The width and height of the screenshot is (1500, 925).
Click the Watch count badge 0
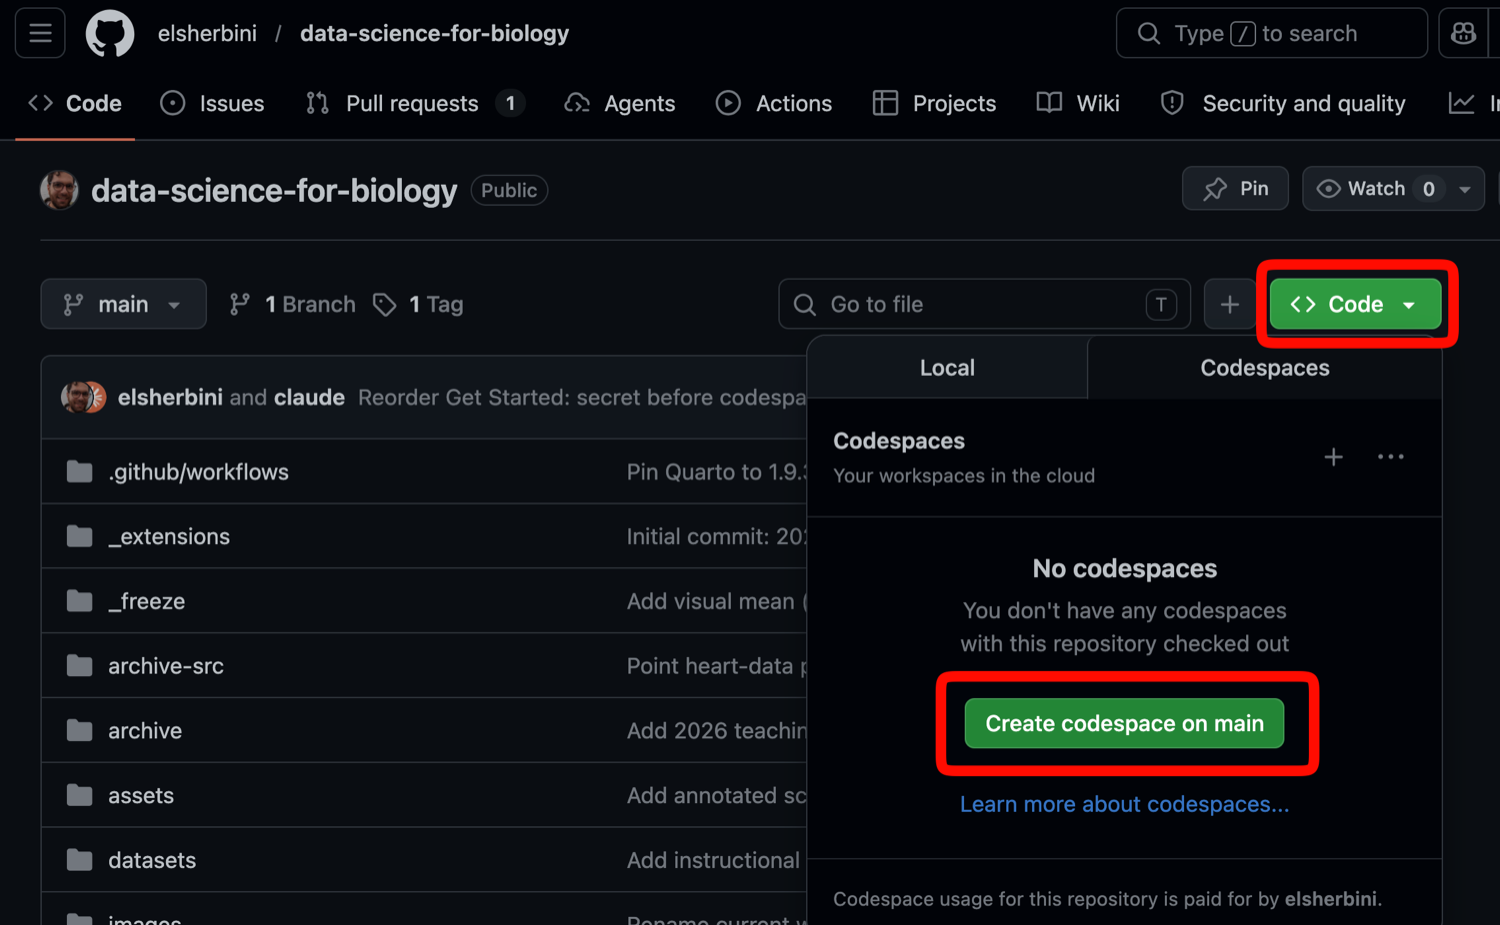click(1428, 189)
